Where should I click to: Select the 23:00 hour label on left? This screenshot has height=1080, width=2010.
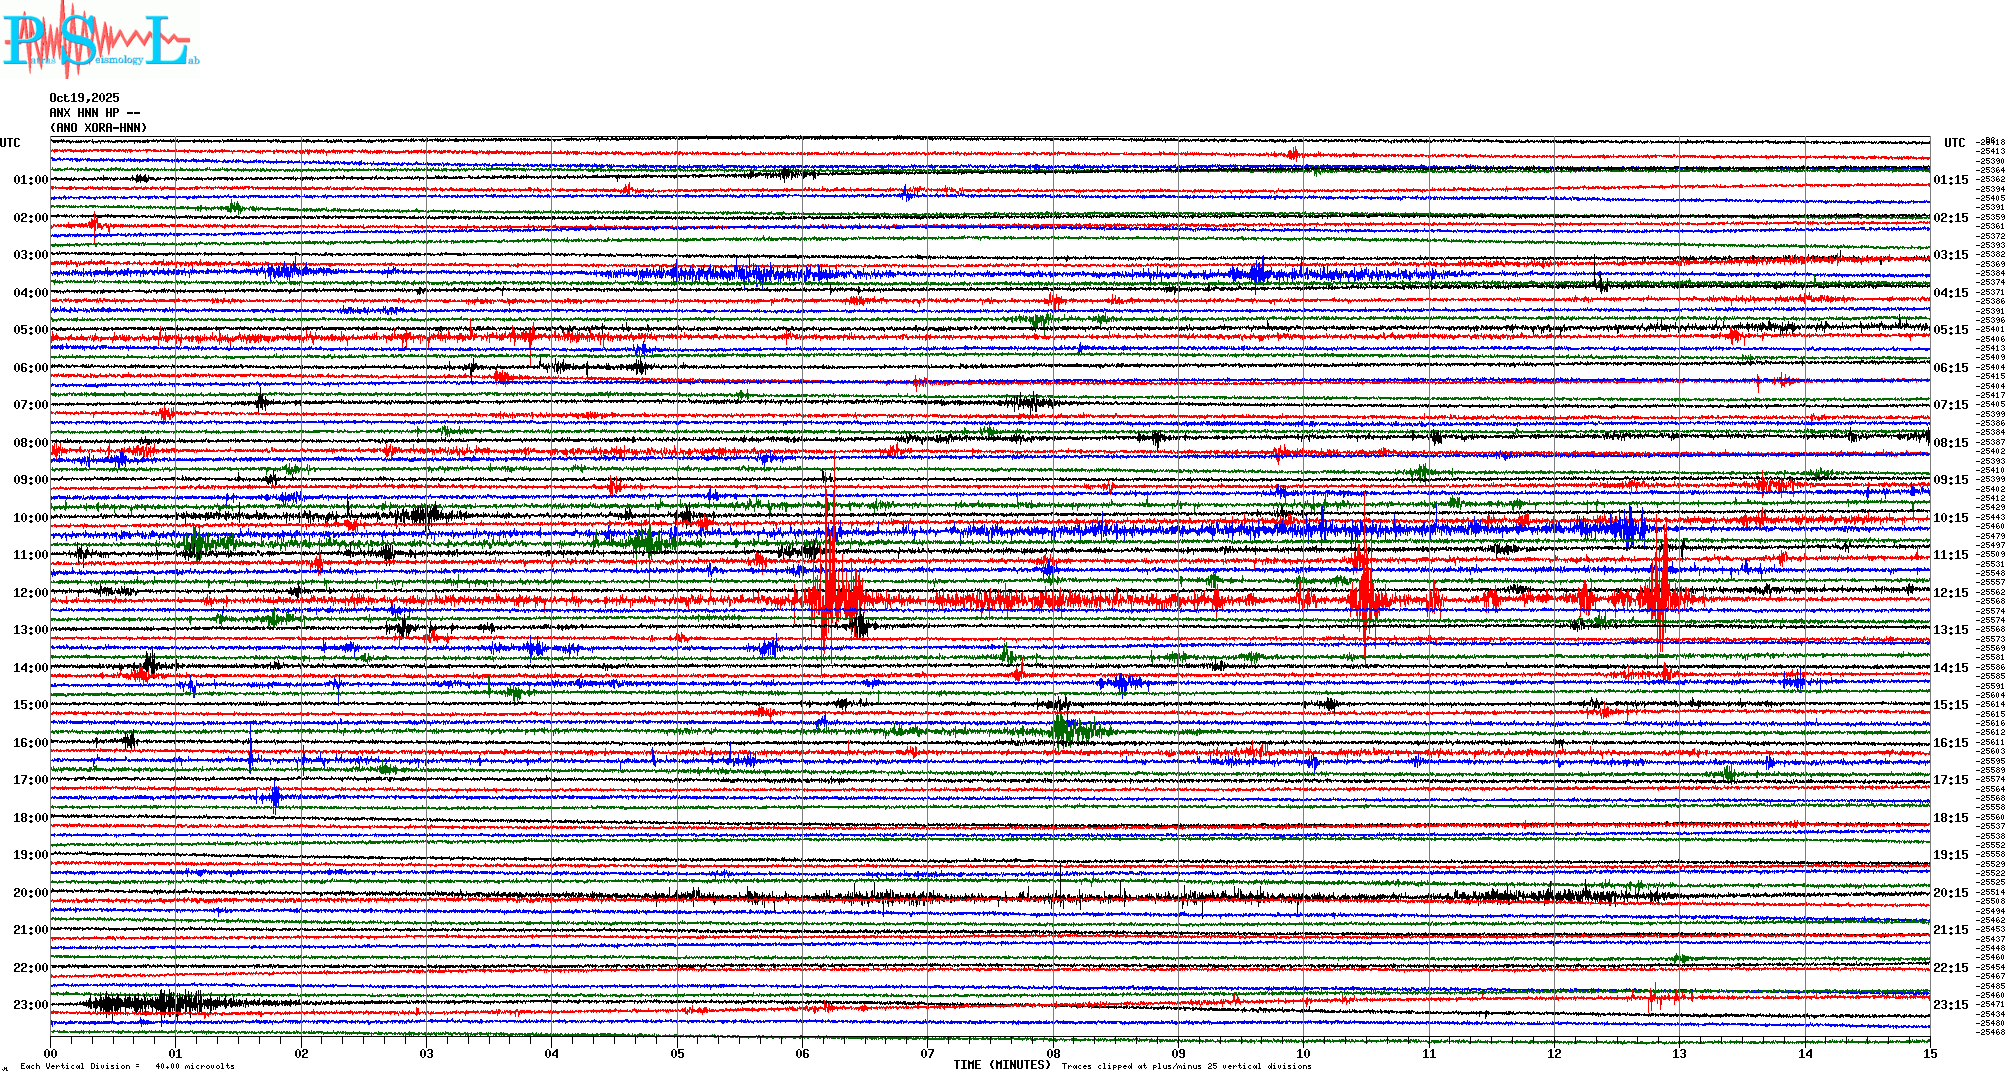coord(30,1005)
